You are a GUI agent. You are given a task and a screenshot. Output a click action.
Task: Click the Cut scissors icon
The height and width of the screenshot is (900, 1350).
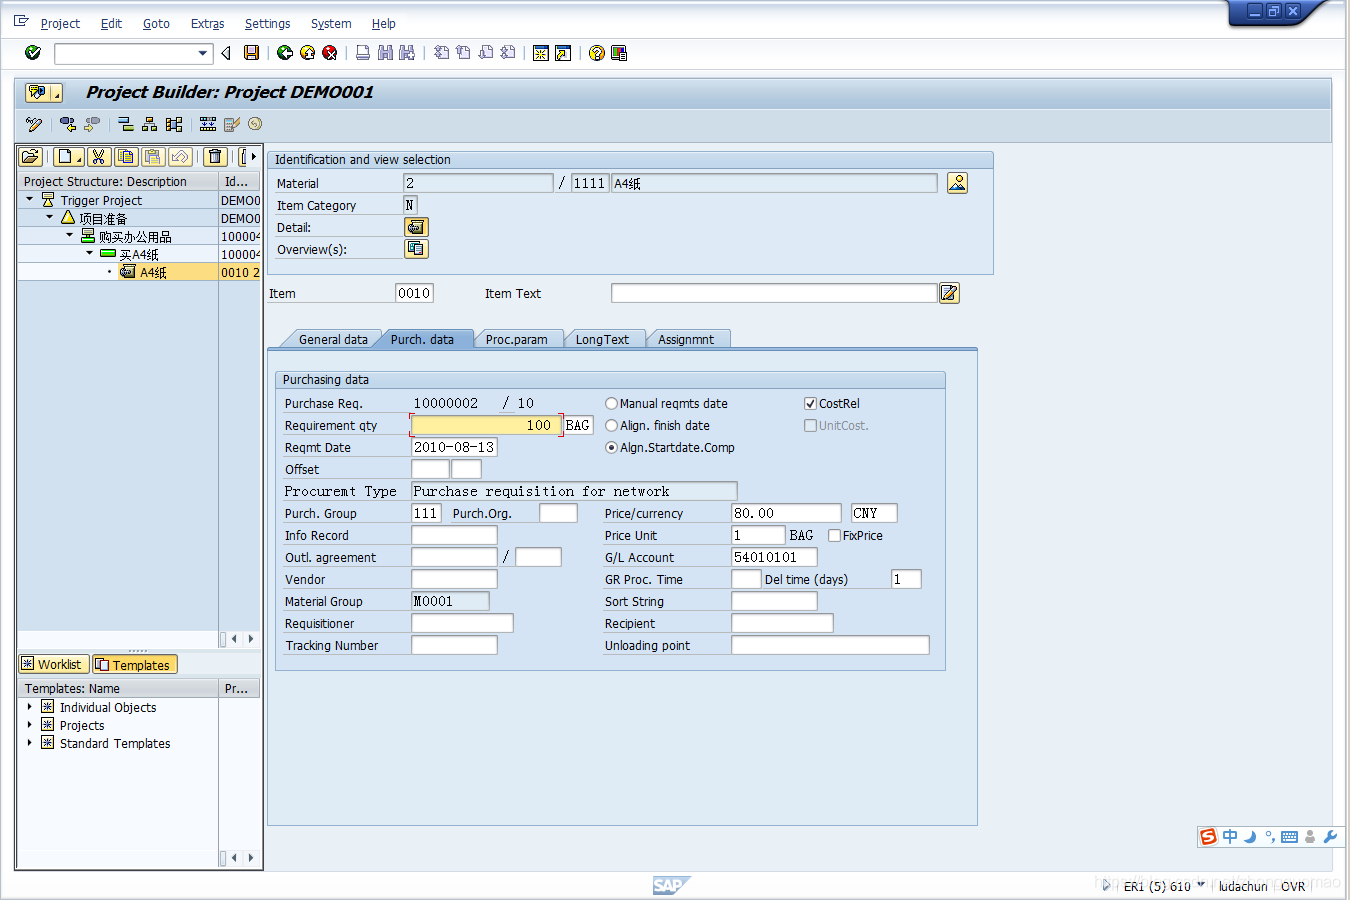pyautogui.click(x=98, y=156)
